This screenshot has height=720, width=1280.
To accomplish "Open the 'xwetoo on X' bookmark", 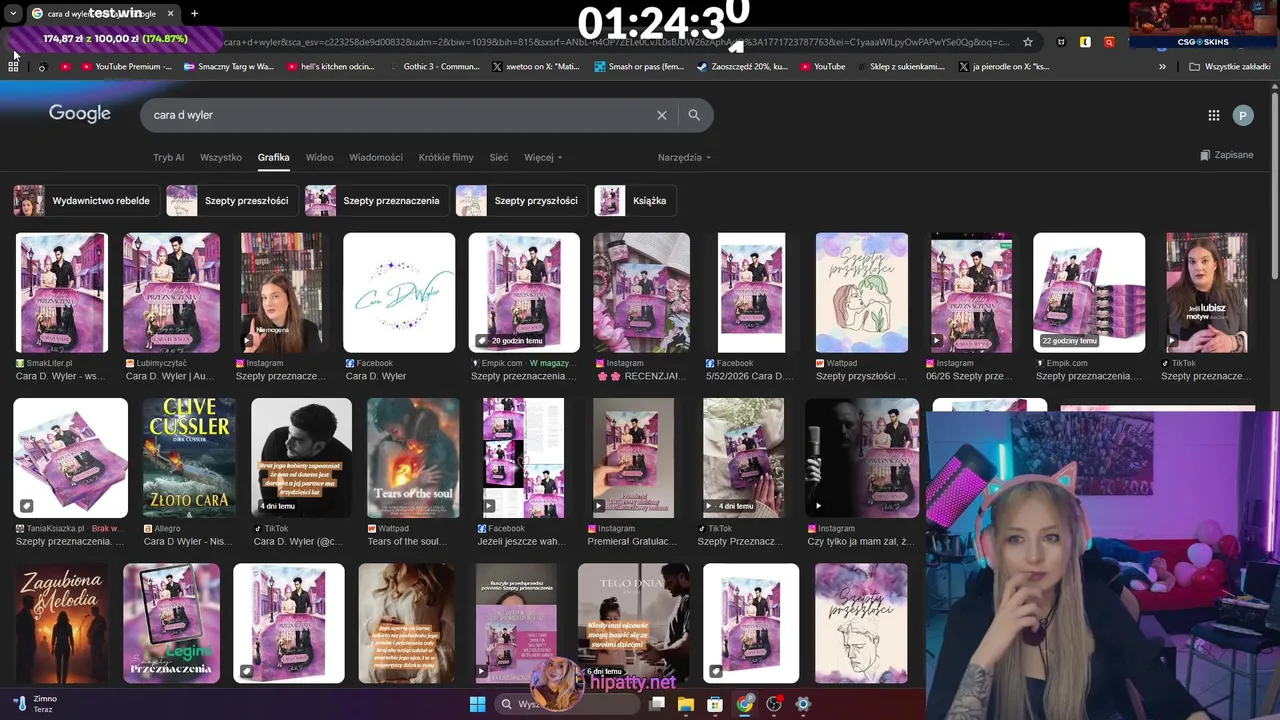I will pyautogui.click(x=536, y=67).
